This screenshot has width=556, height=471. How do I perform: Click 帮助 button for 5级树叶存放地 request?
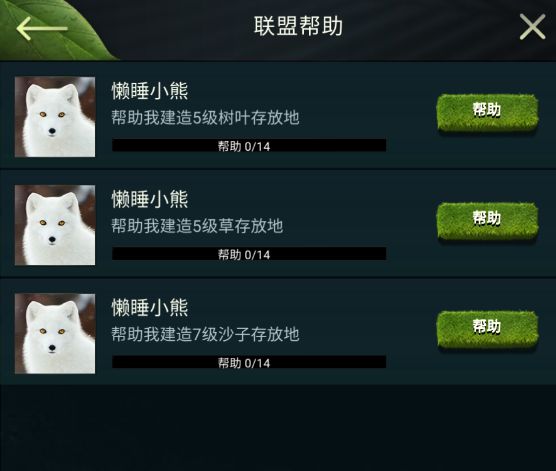point(488,112)
